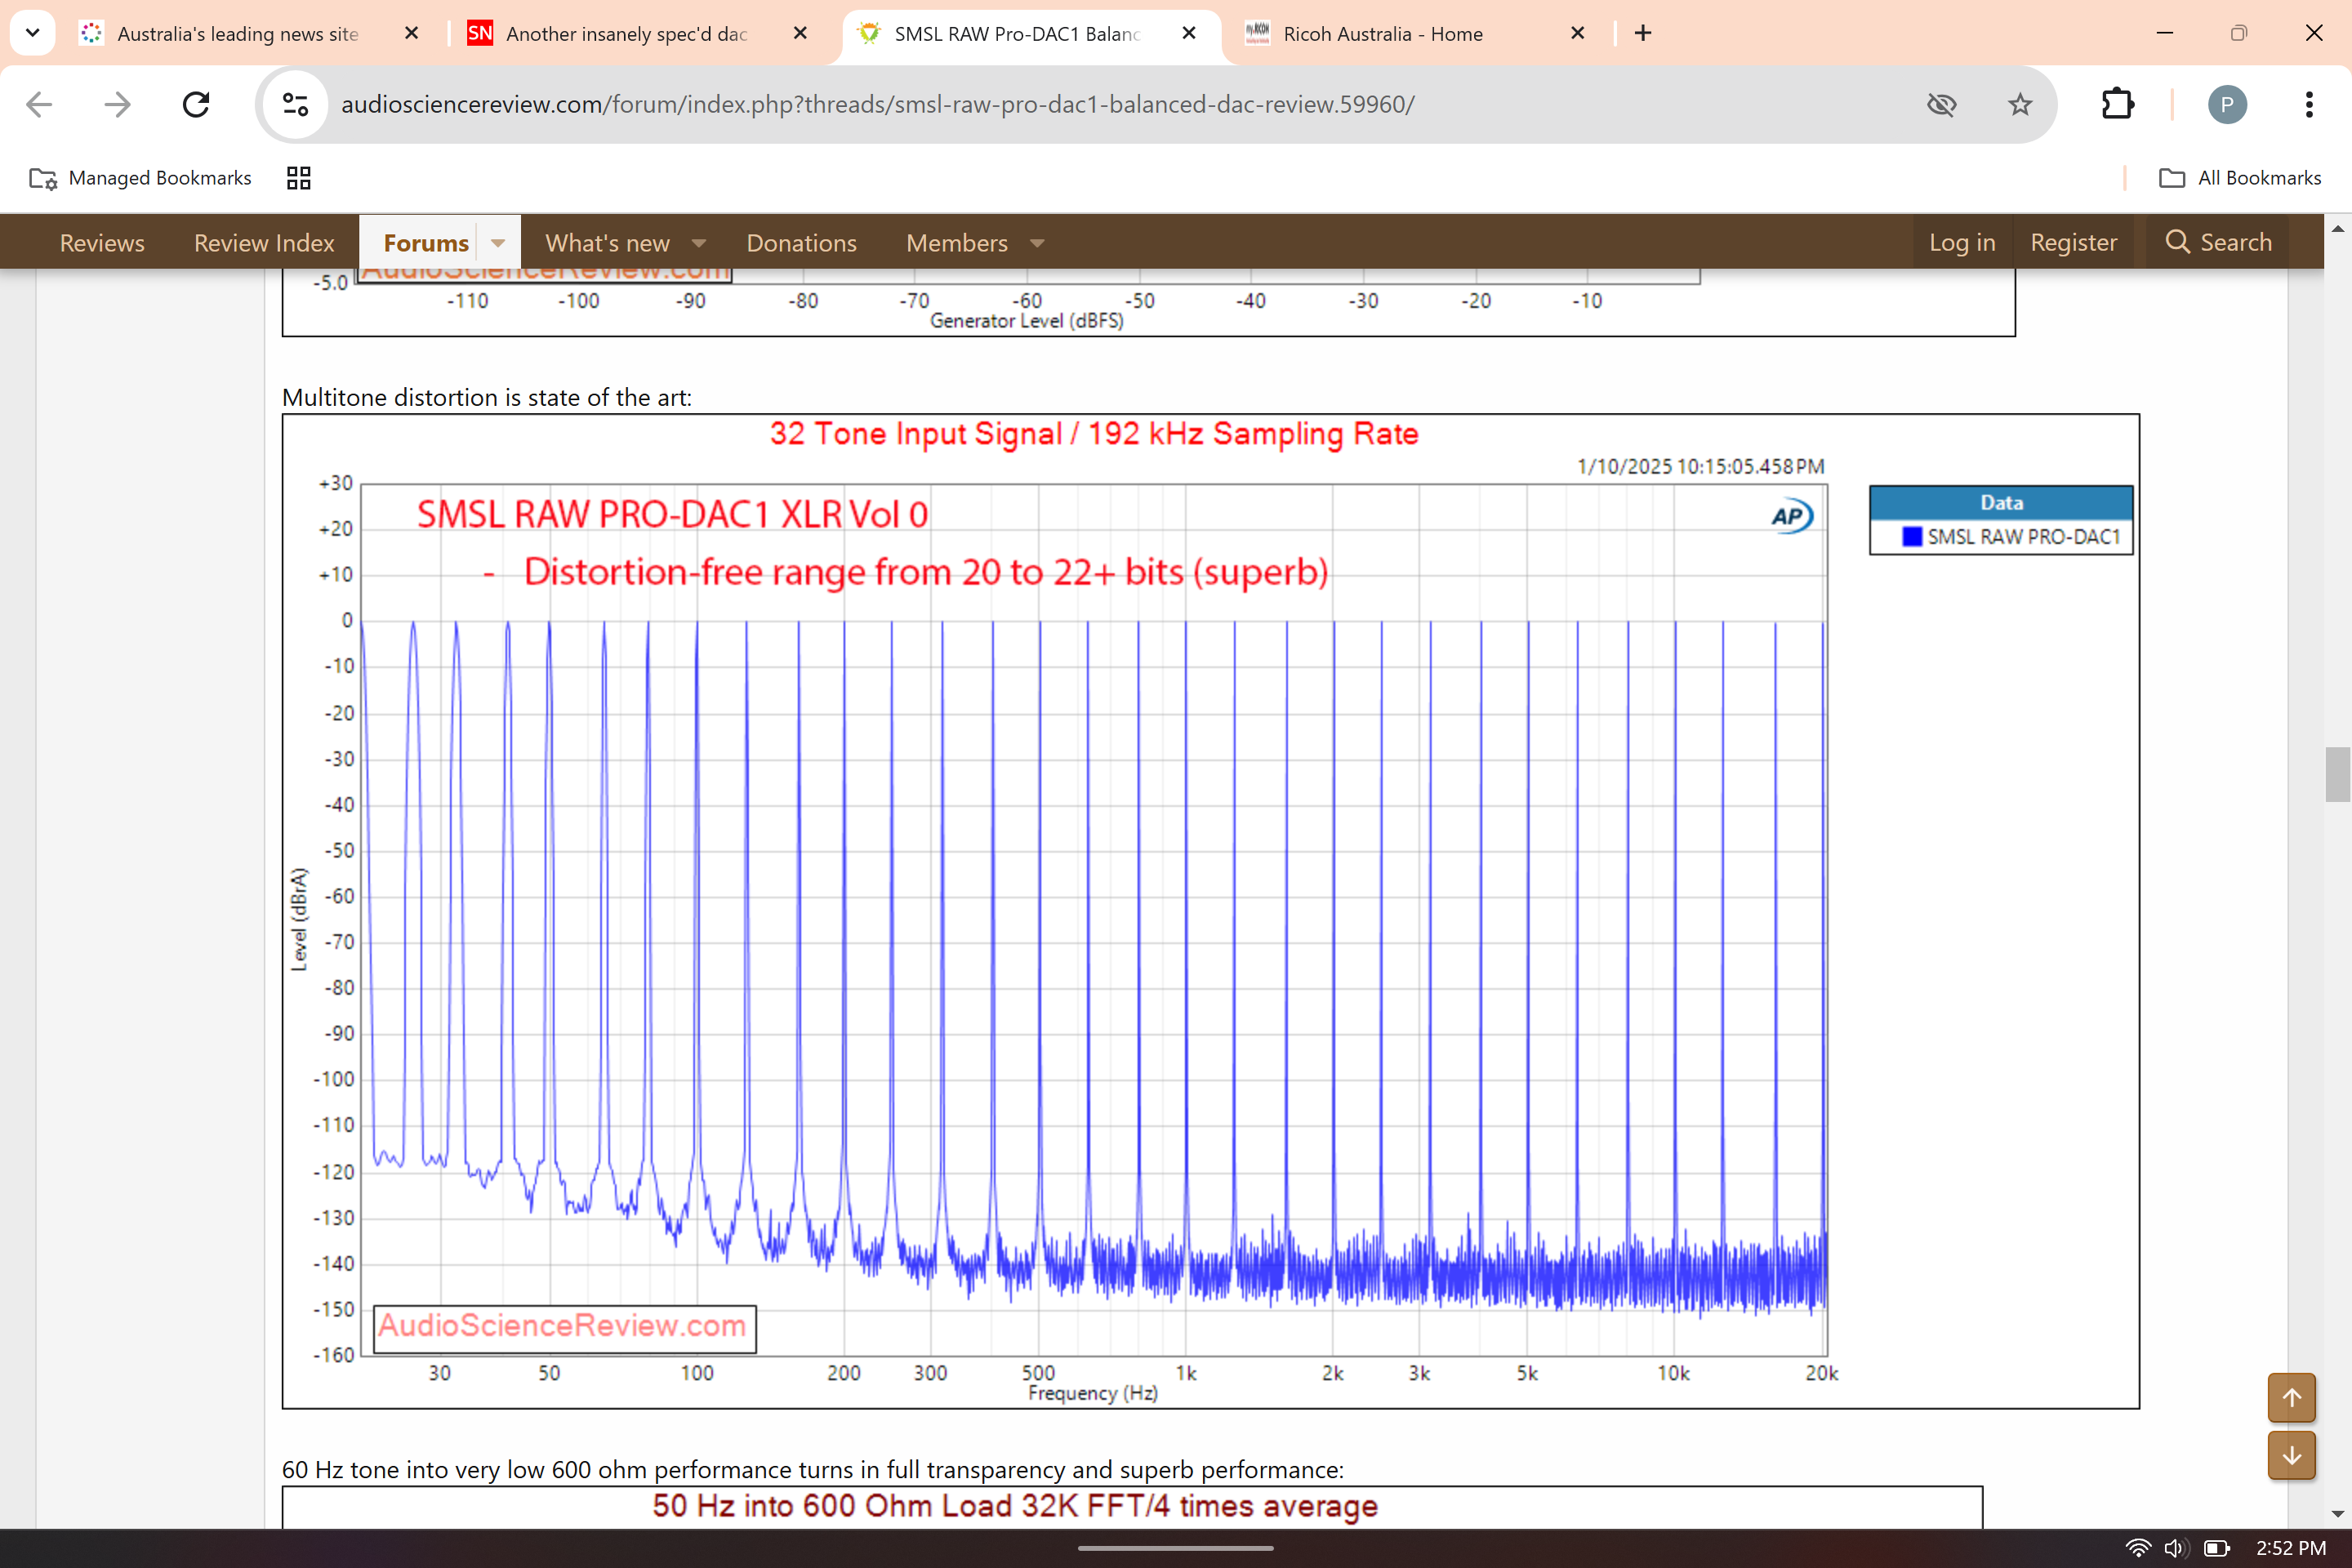
Task: Click the site information icon in address bar
Action: point(295,104)
